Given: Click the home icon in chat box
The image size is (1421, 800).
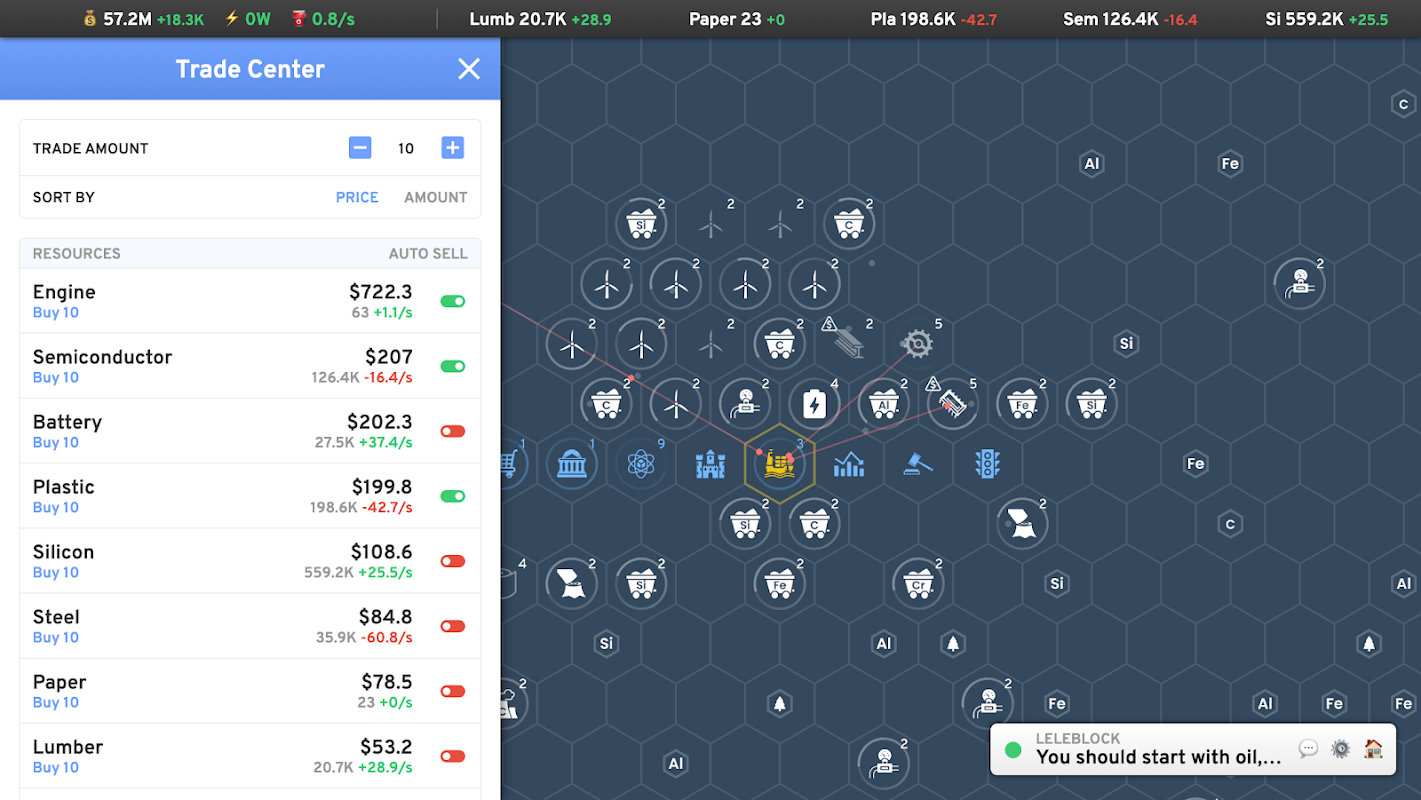Looking at the screenshot, I should coord(1374,749).
